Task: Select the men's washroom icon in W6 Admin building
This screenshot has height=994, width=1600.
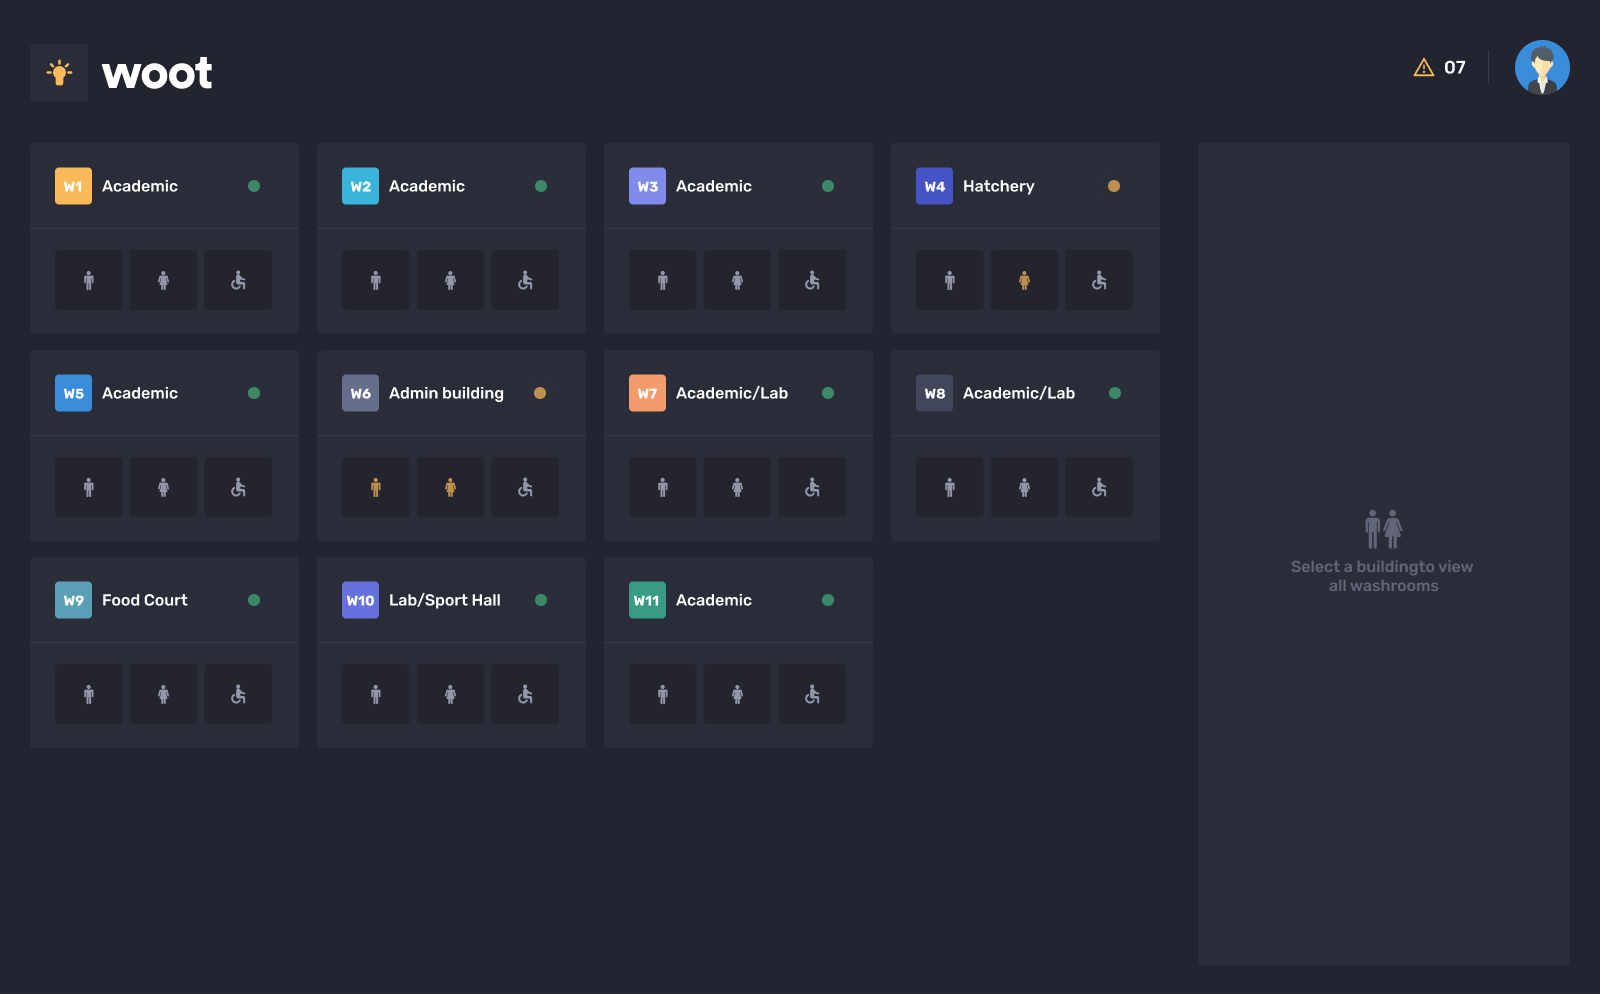Action: coord(376,487)
